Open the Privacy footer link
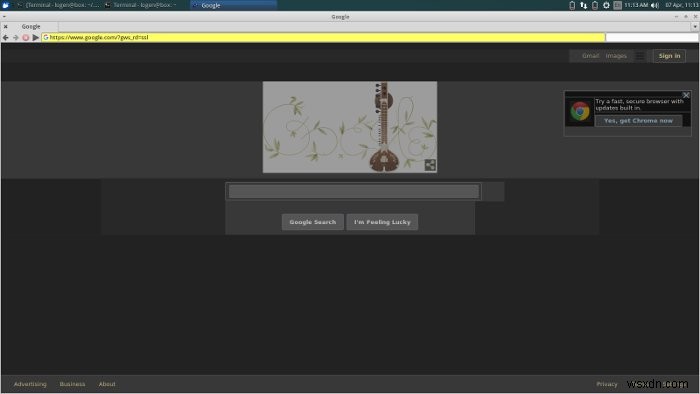This screenshot has width=700, height=394. point(607,384)
